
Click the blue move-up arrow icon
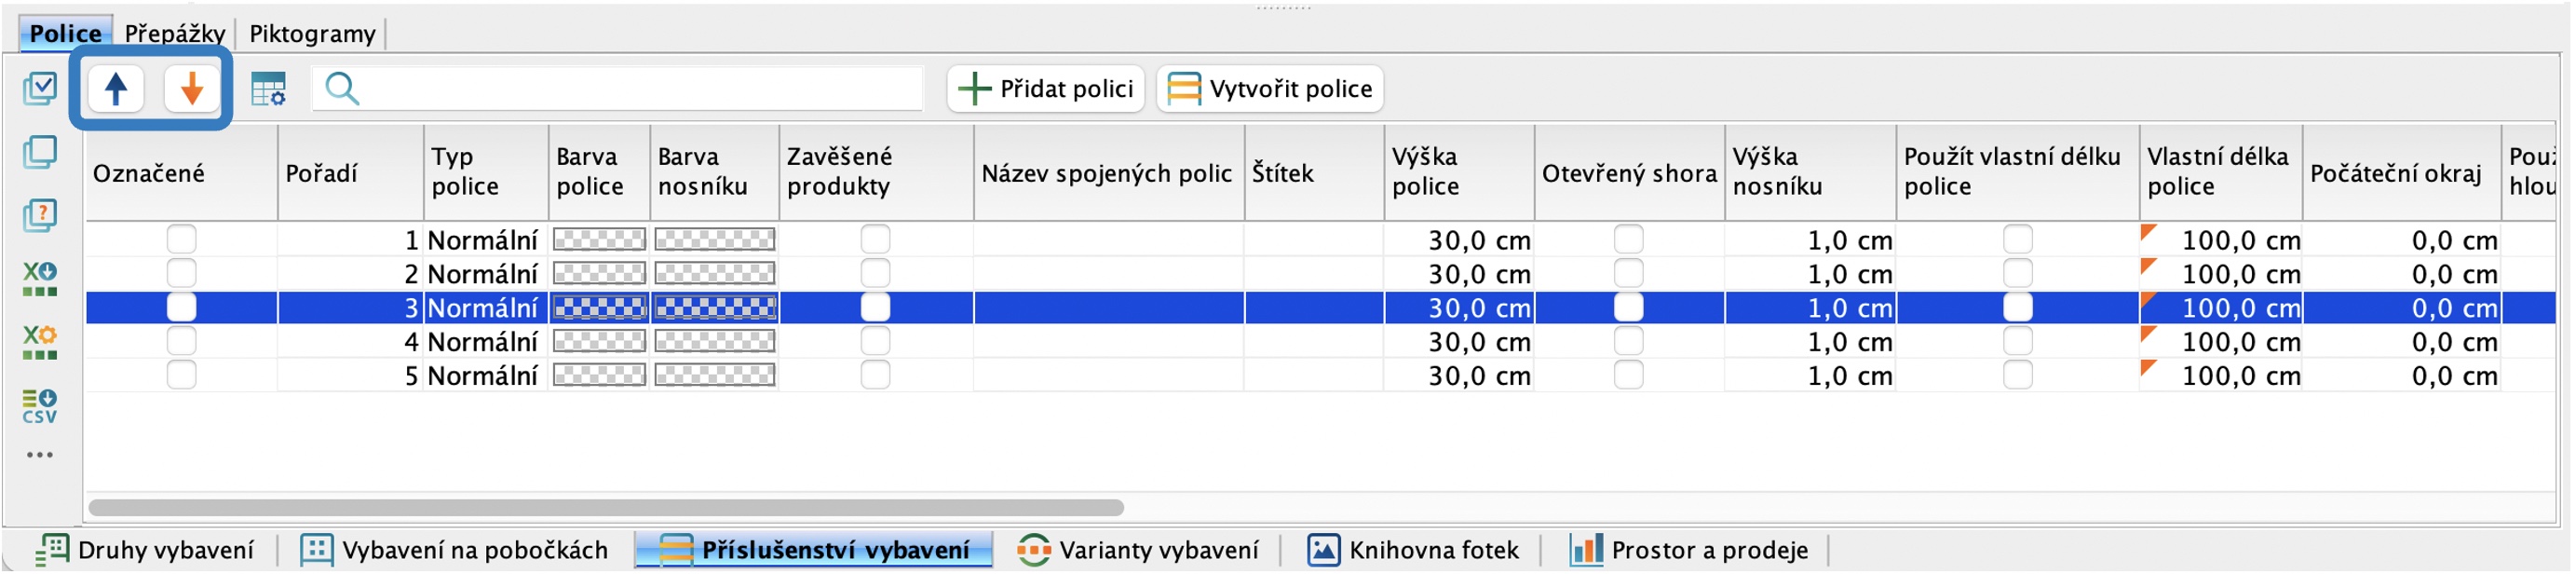116,89
